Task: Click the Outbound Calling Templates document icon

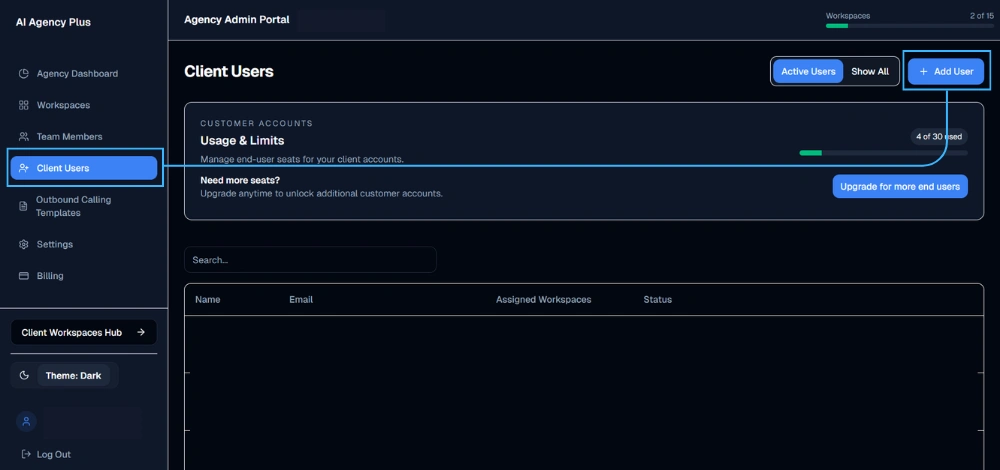Action: pyautogui.click(x=24, y=206)
